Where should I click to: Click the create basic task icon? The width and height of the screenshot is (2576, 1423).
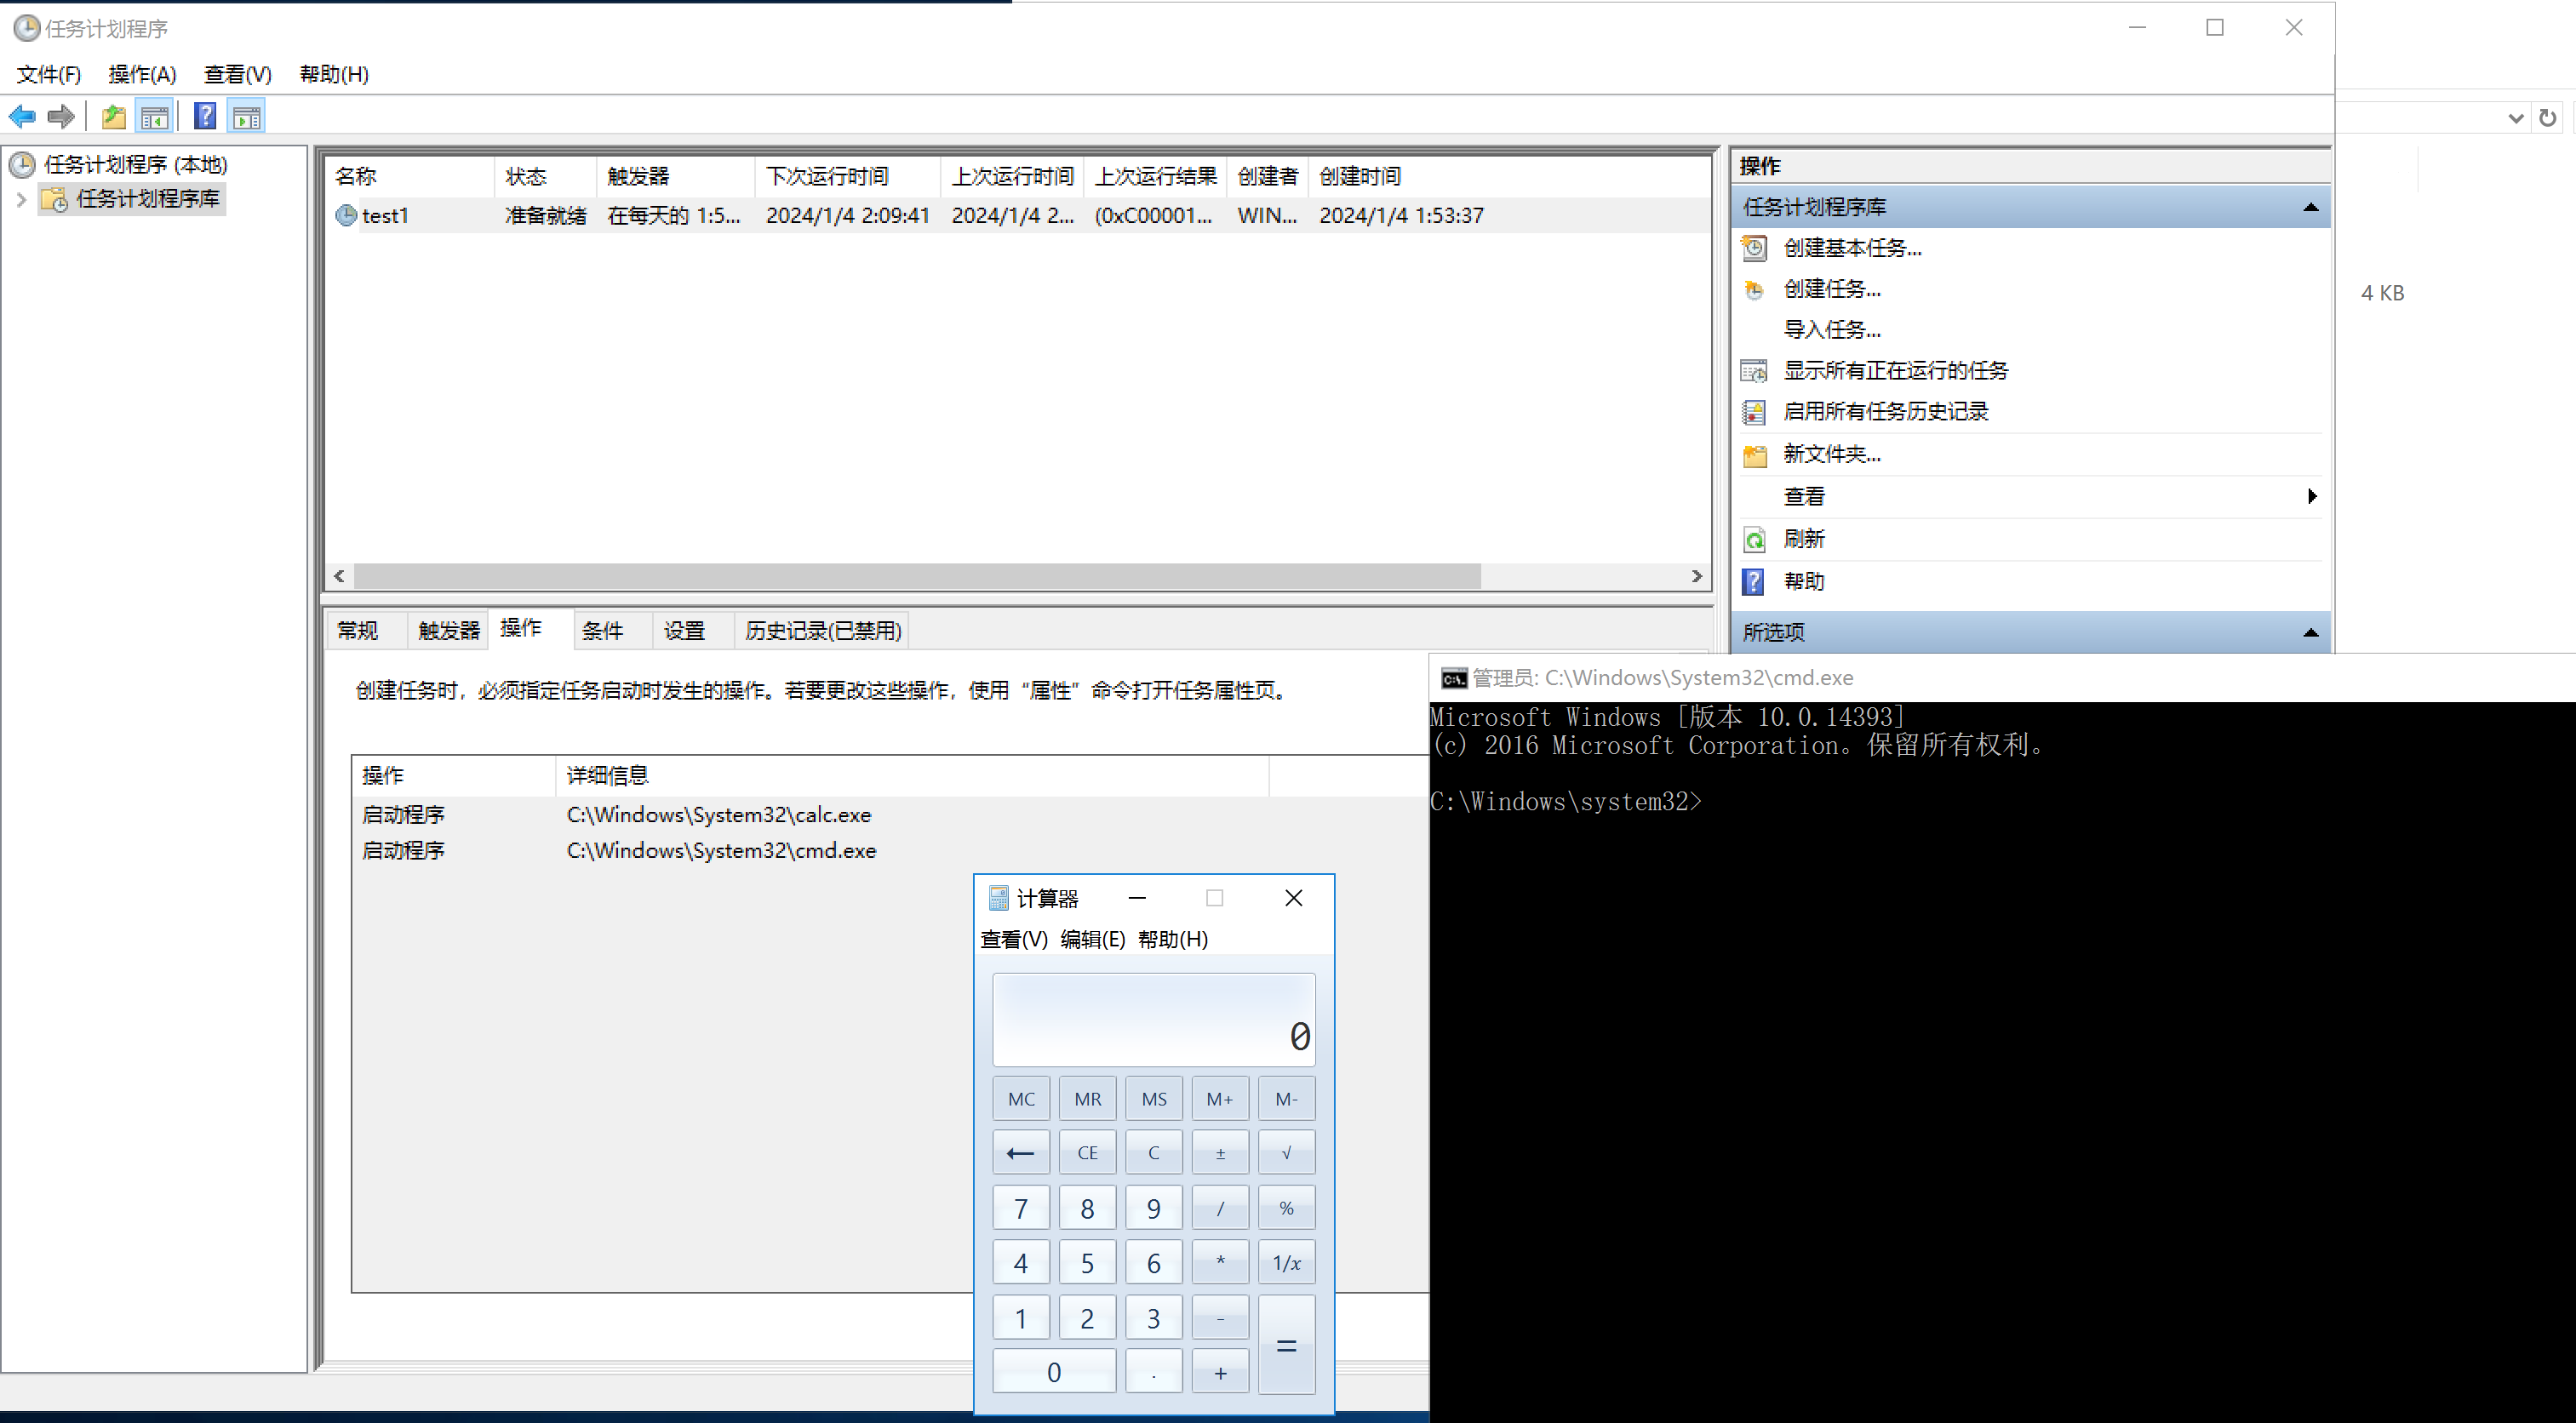[x=1754, y=248]
